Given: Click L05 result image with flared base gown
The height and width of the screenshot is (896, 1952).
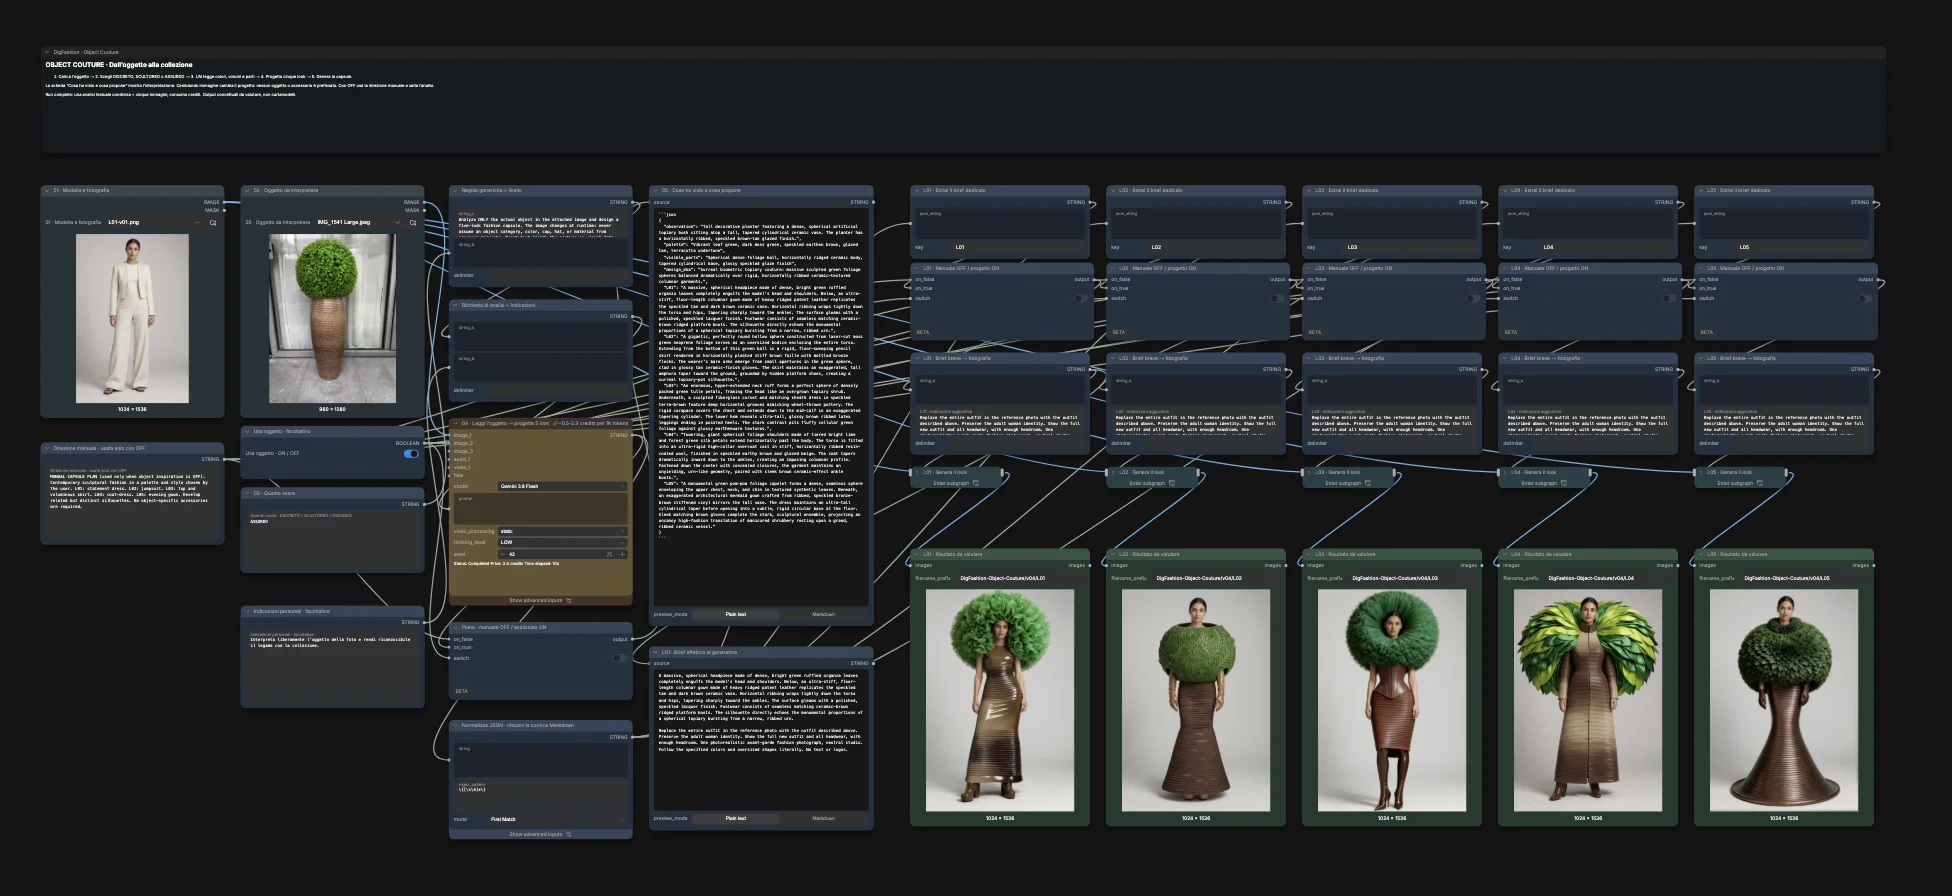Looking at the screenshot, I should click(1784, 700).
